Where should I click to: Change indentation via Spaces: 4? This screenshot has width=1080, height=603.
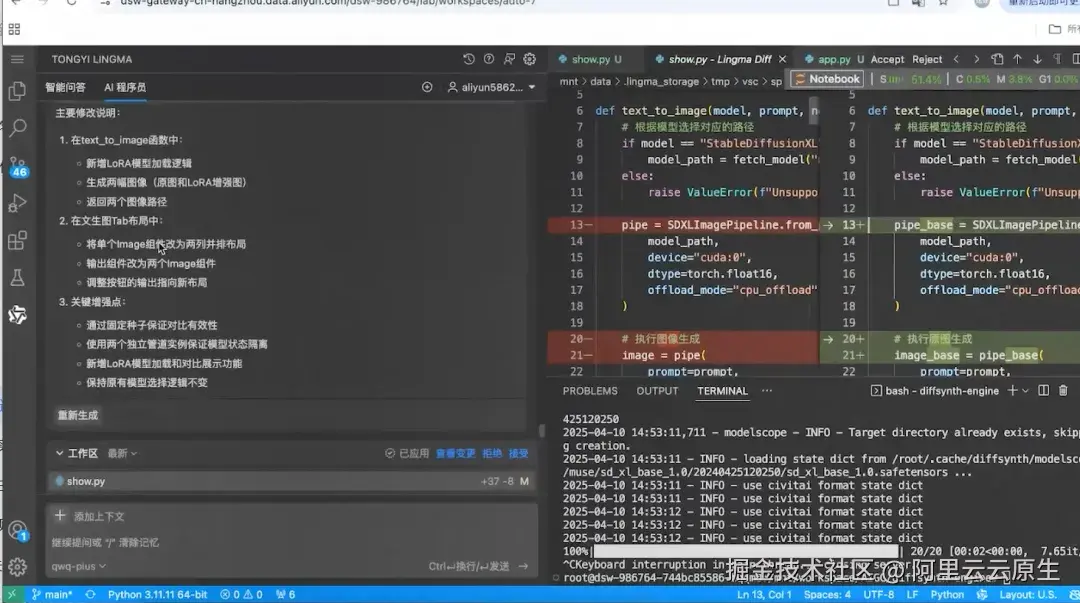[827, 595]
